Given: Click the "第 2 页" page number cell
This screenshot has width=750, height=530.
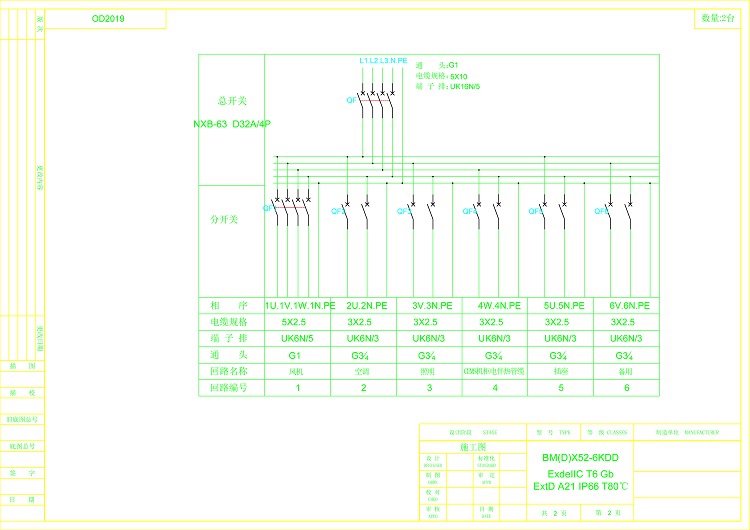Looking at the screenshot, I should 608,513.
